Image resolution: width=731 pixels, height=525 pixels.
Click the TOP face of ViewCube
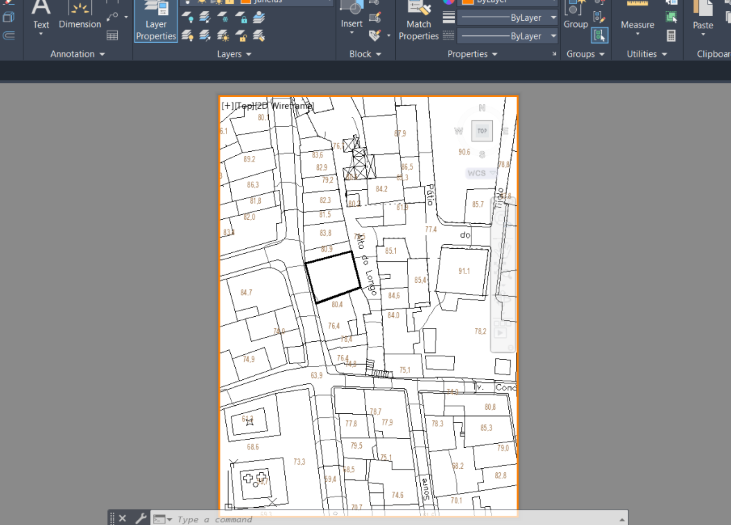pos(482,131)
